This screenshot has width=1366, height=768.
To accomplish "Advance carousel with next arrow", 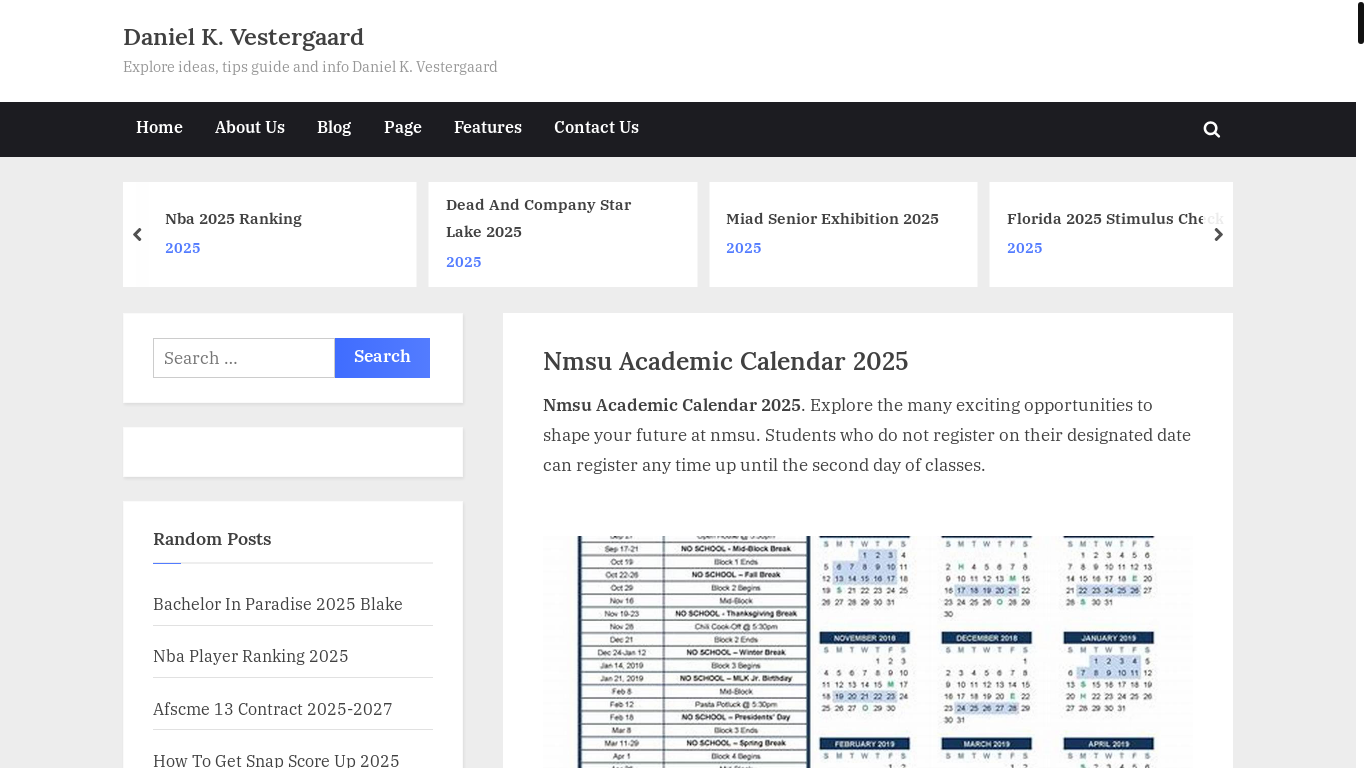I will tap(1218, 235).
